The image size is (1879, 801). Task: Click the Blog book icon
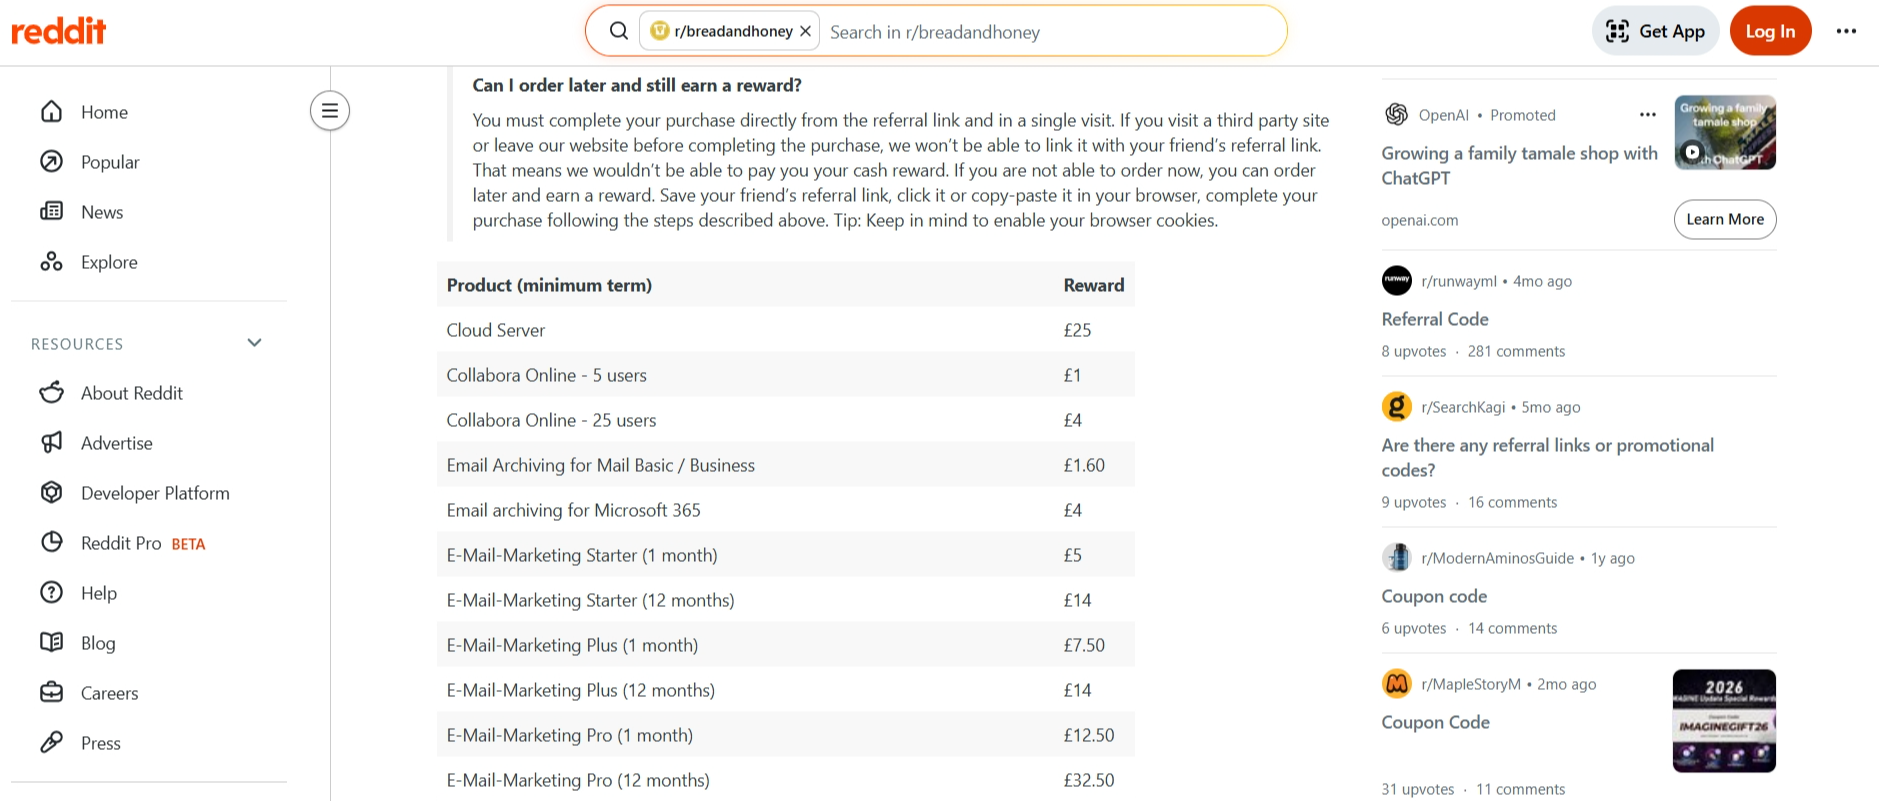coord(52,643)
